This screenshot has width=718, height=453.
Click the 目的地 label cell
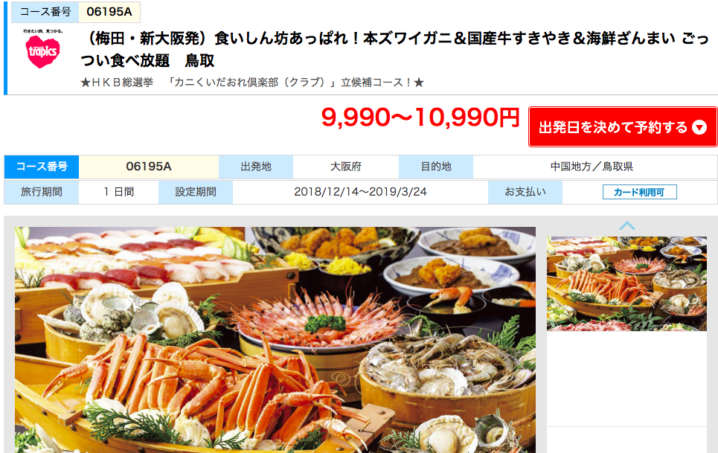pos(436,167)
